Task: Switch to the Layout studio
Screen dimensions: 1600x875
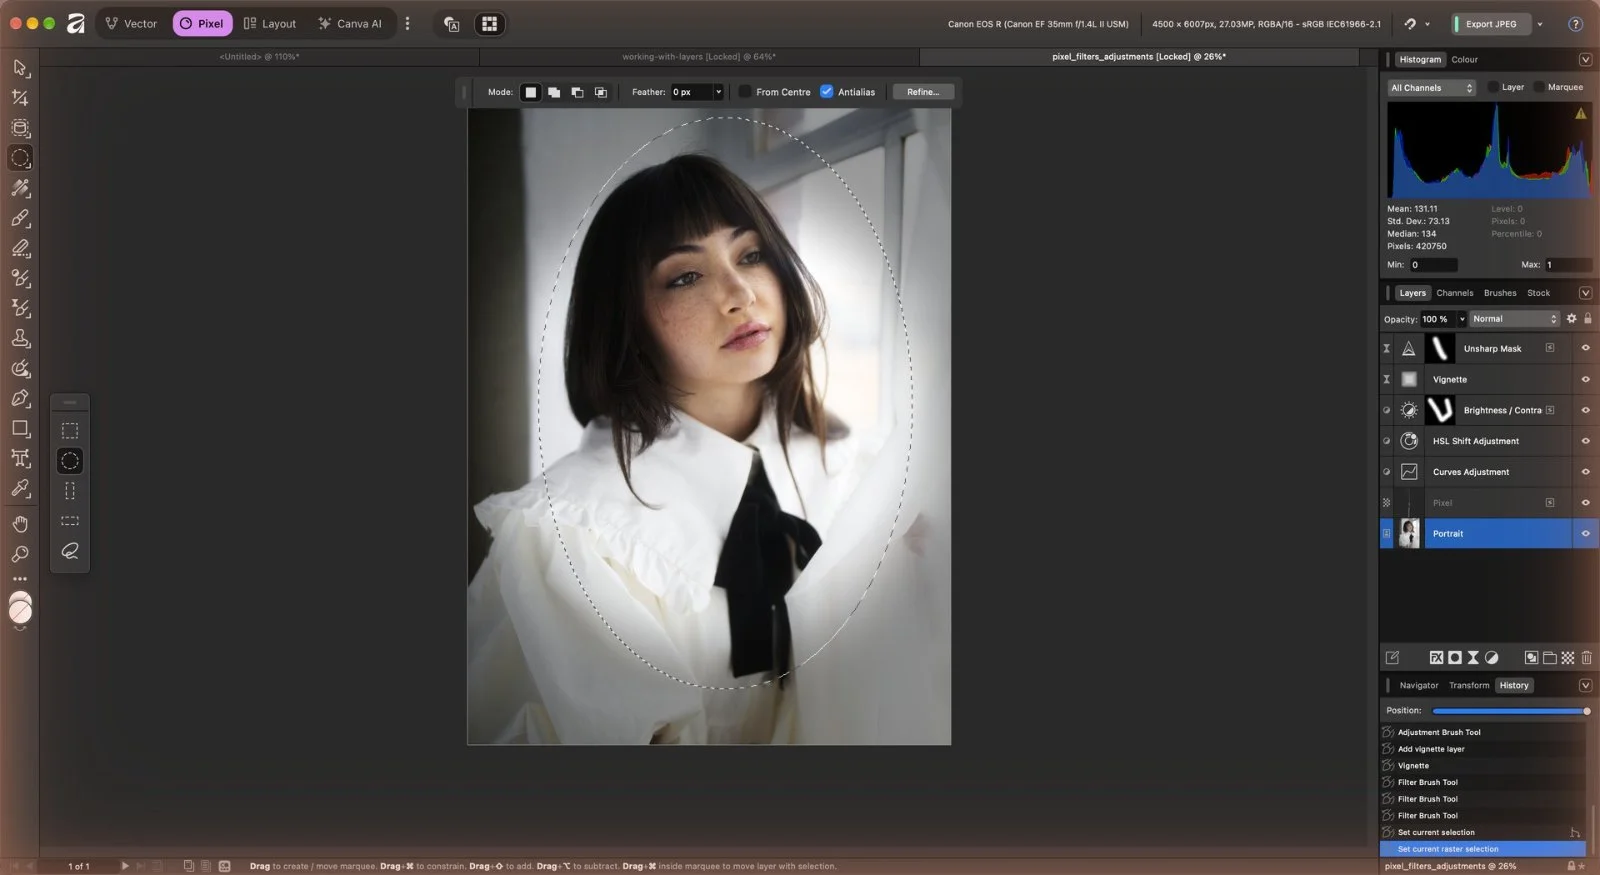Action: click(270, 24)
